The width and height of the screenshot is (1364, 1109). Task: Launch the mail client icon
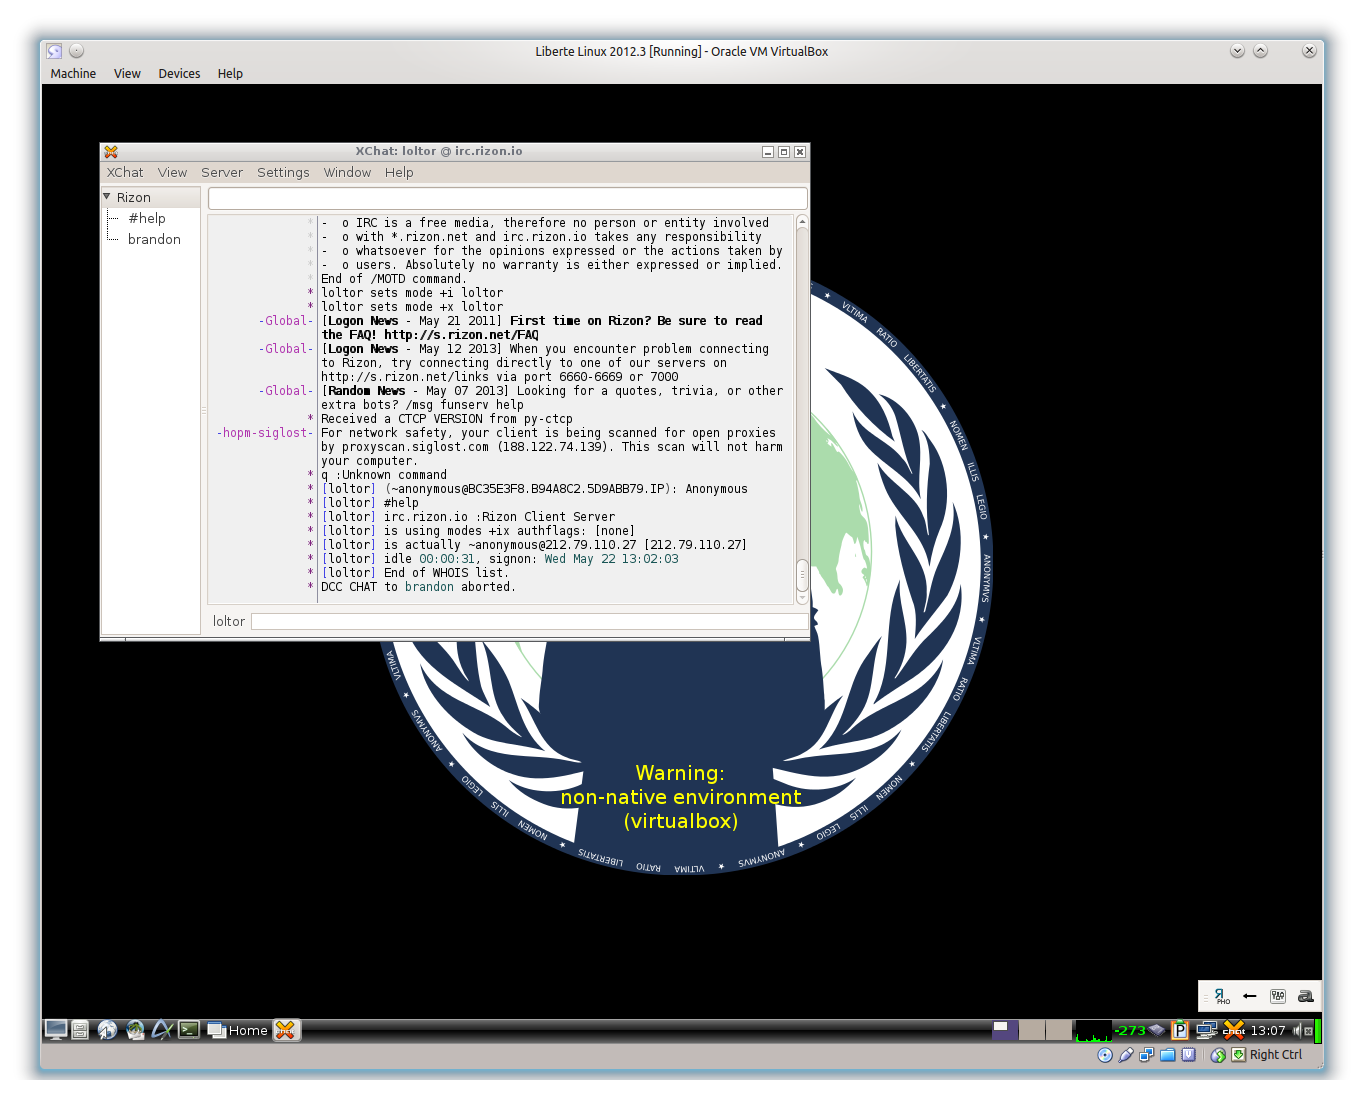pos(134,1030)
